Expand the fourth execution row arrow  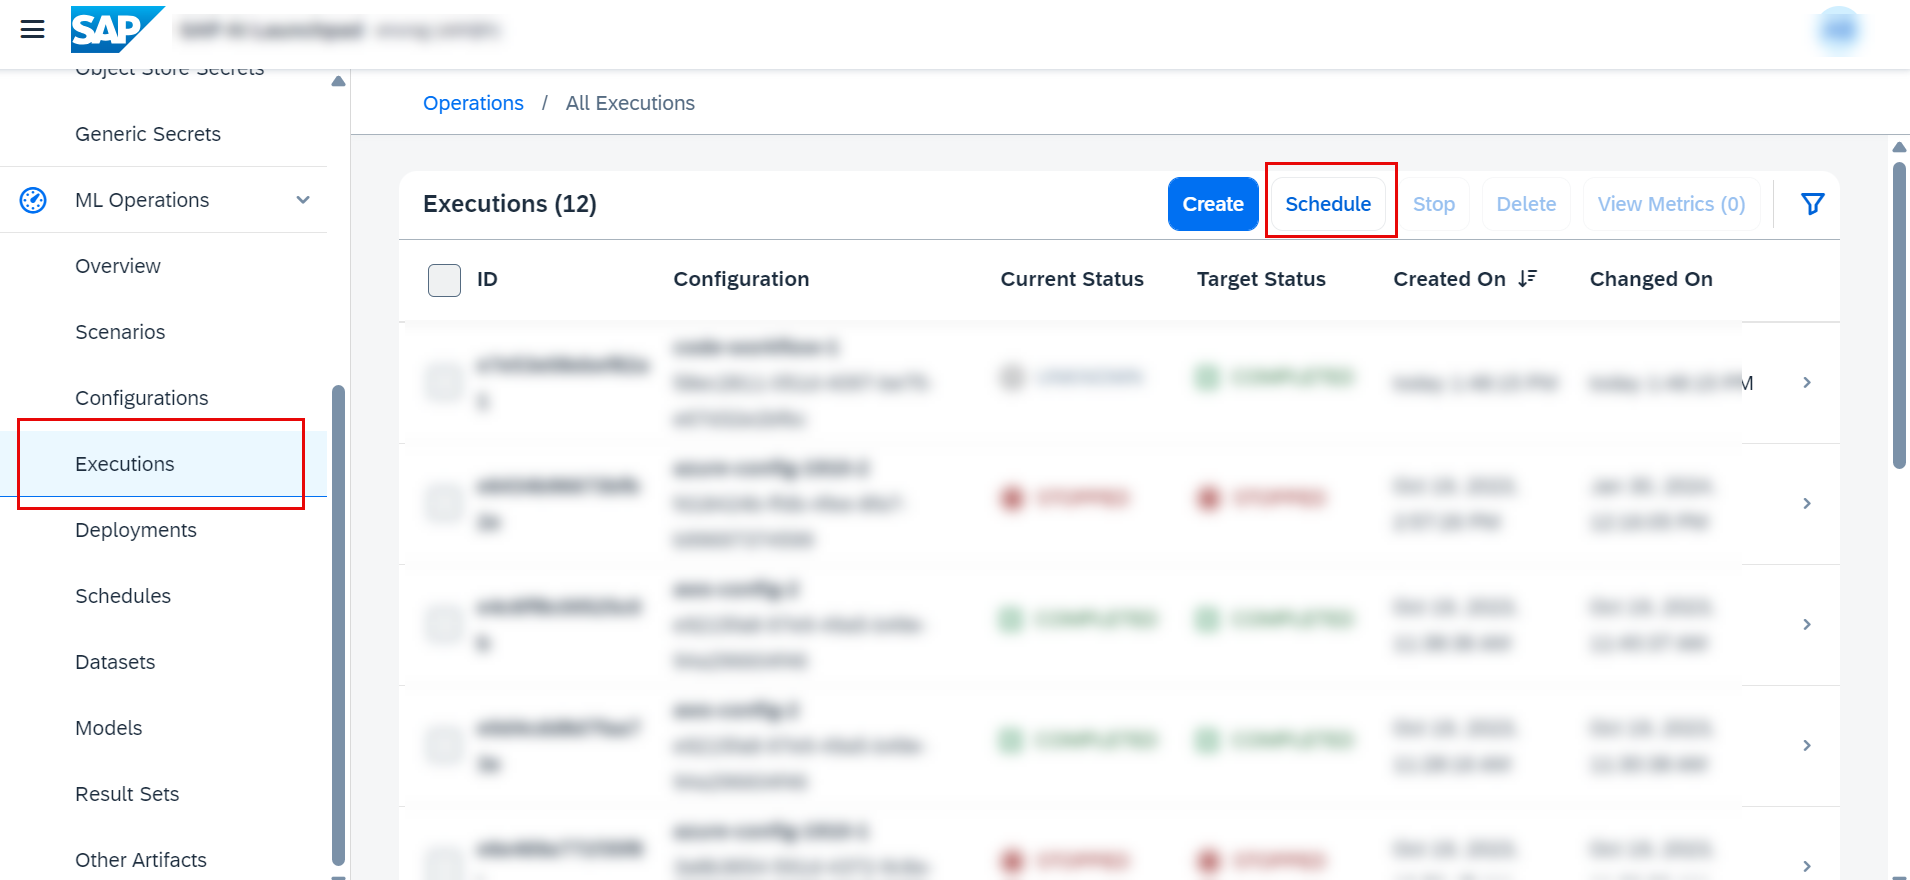(1806, 746)
